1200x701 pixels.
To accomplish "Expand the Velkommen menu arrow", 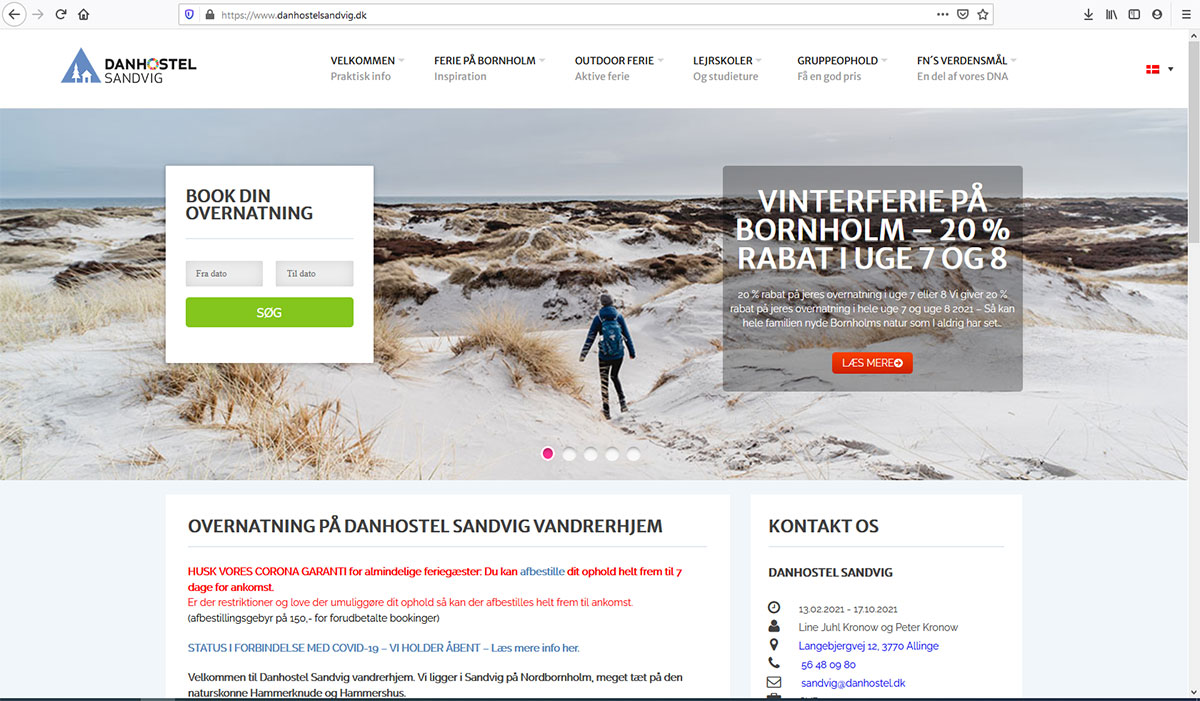I will point(401,61).
